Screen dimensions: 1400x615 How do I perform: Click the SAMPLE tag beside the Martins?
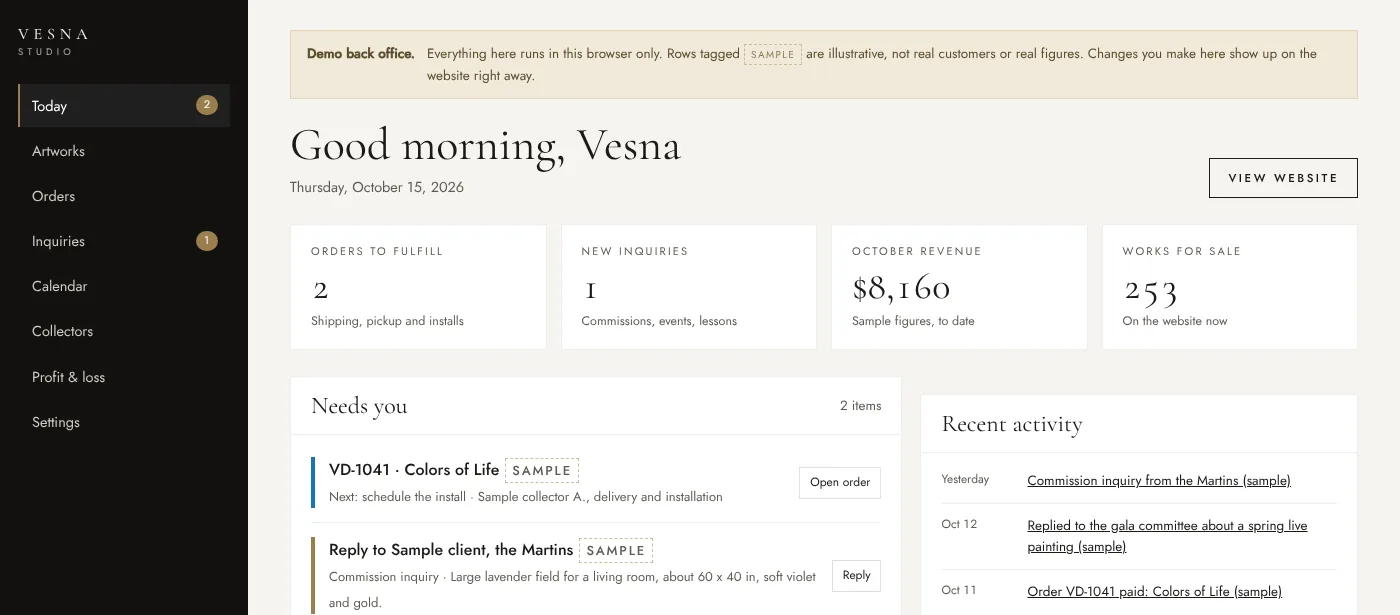tap(616, 550)
